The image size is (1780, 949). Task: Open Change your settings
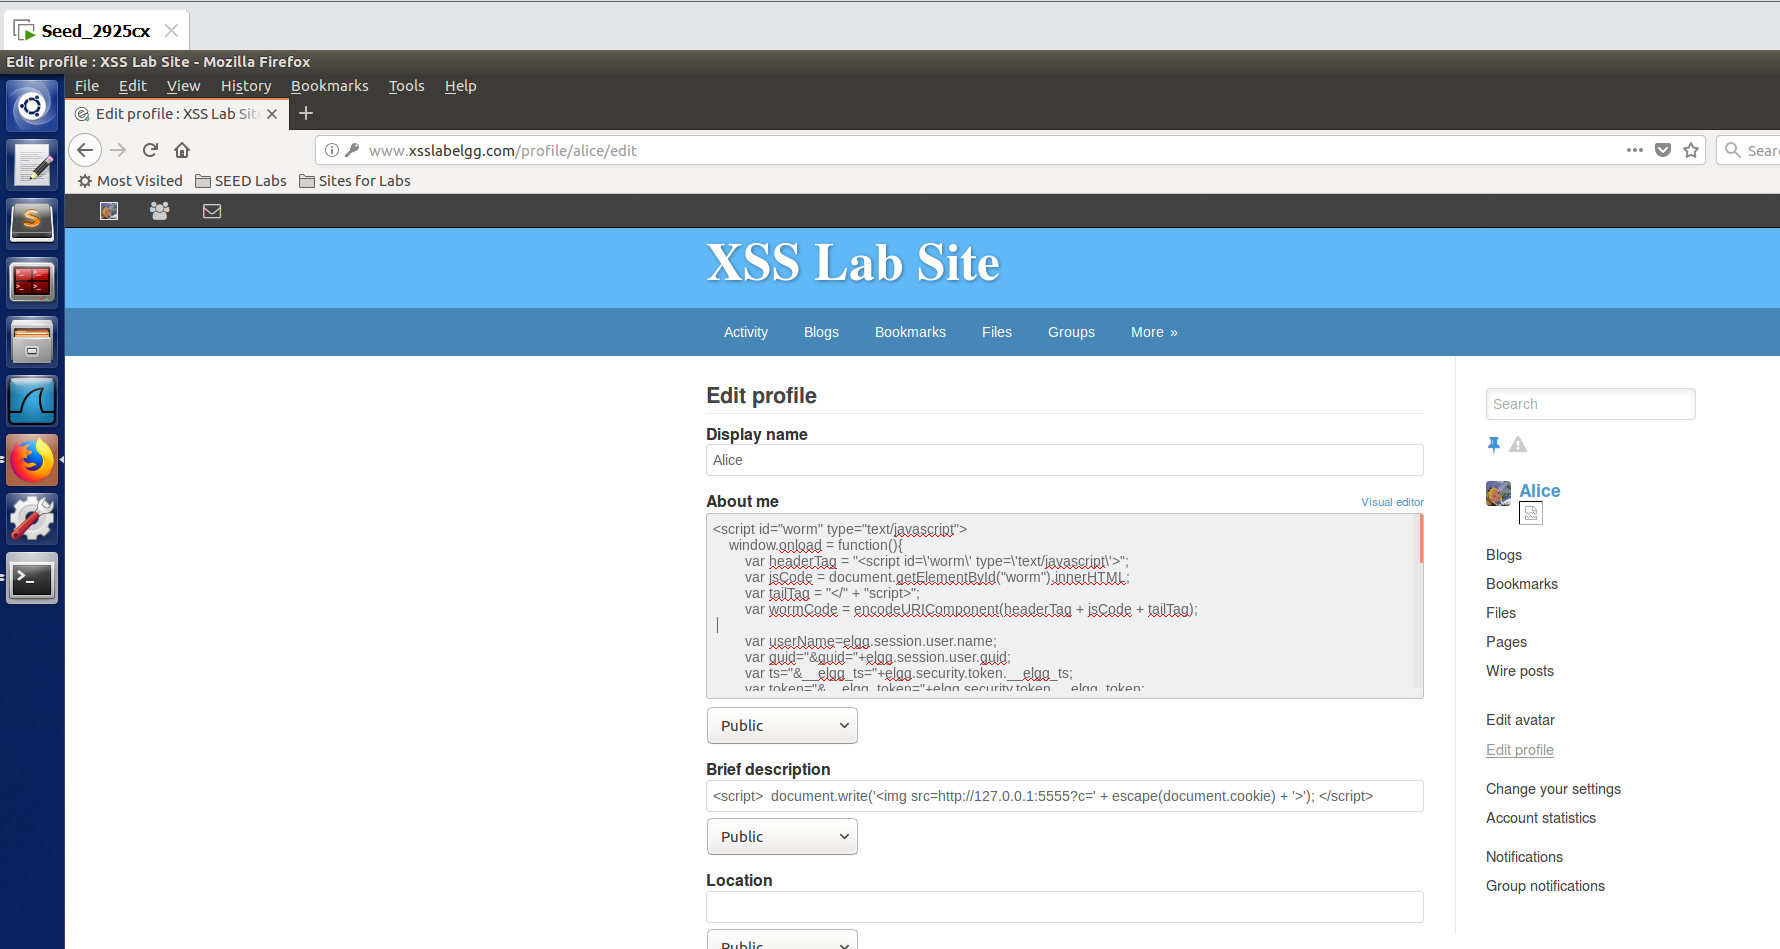[x=1553, y=789]
